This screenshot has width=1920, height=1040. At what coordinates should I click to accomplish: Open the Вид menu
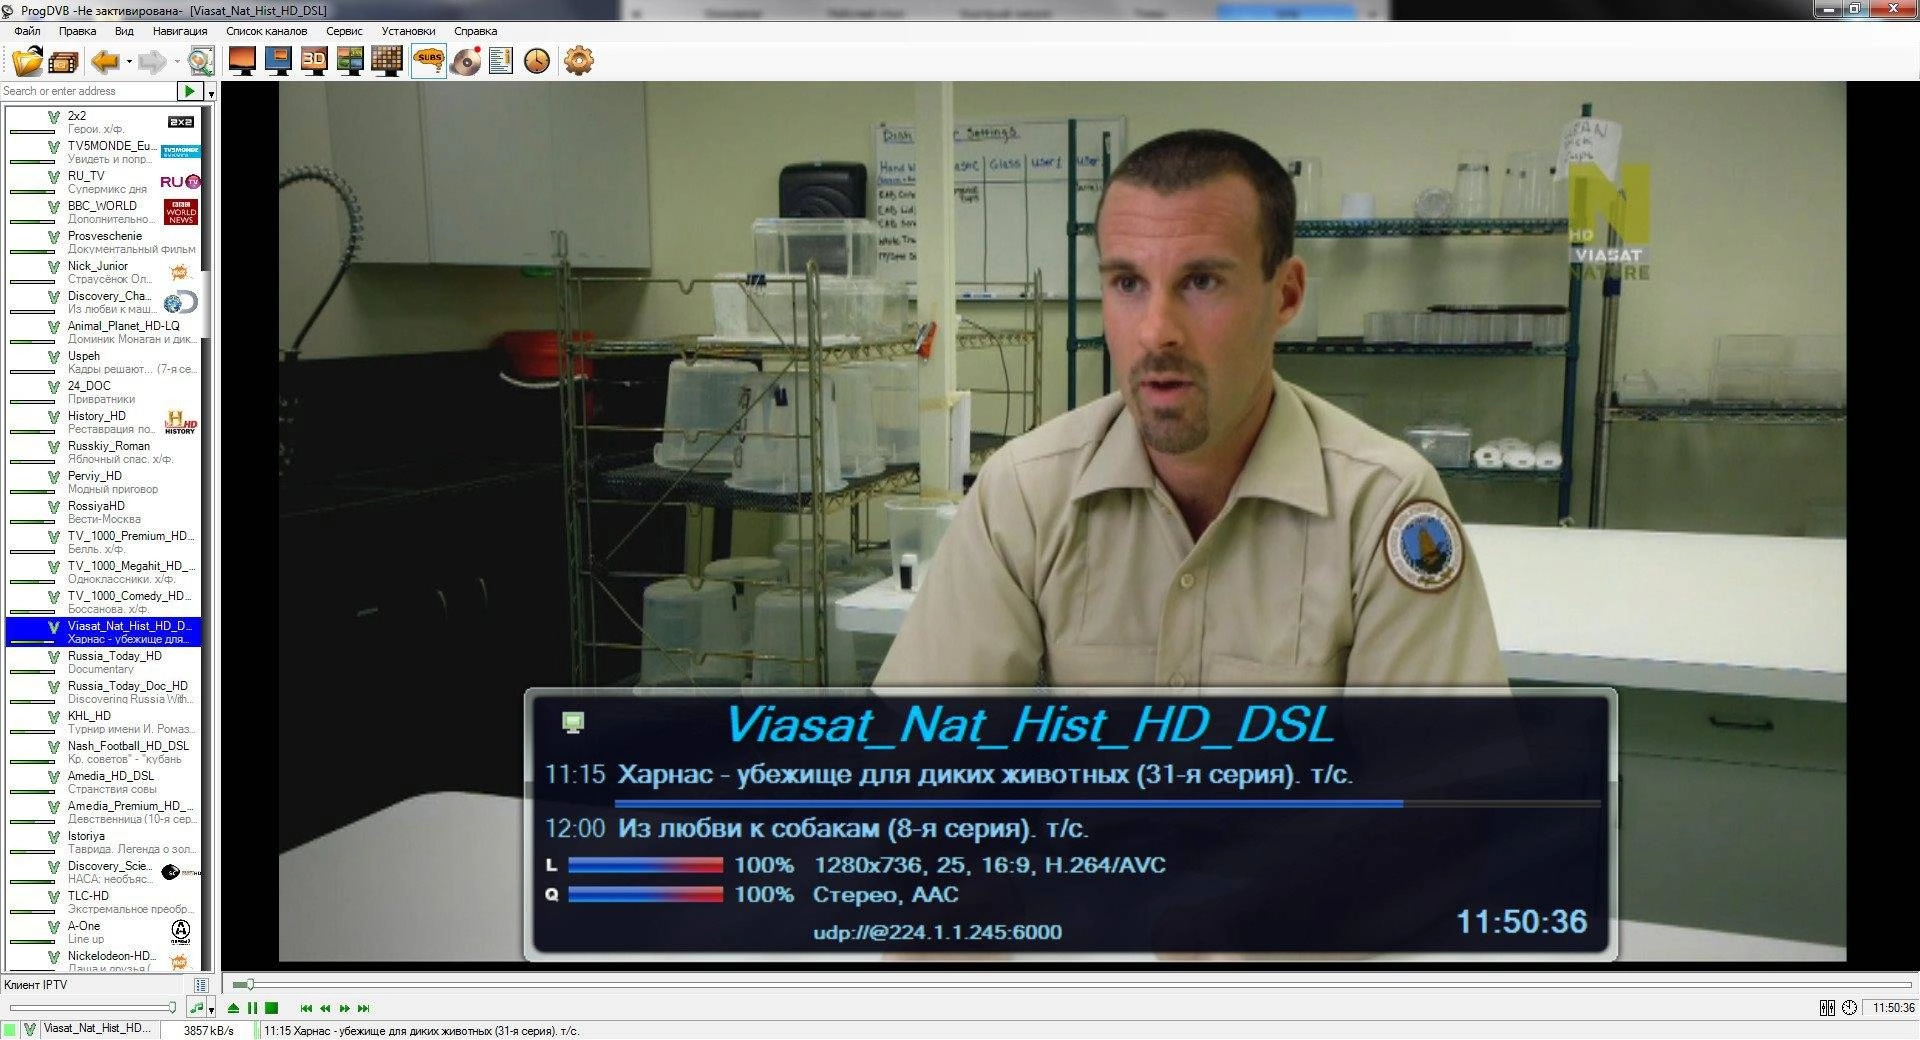(x=124, y=31)
